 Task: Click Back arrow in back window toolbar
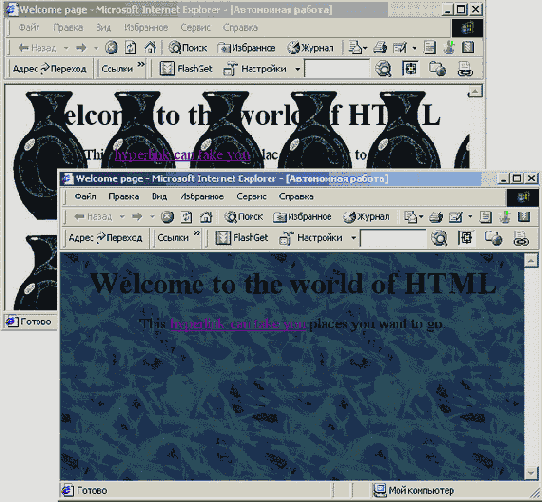pos(37,48)
